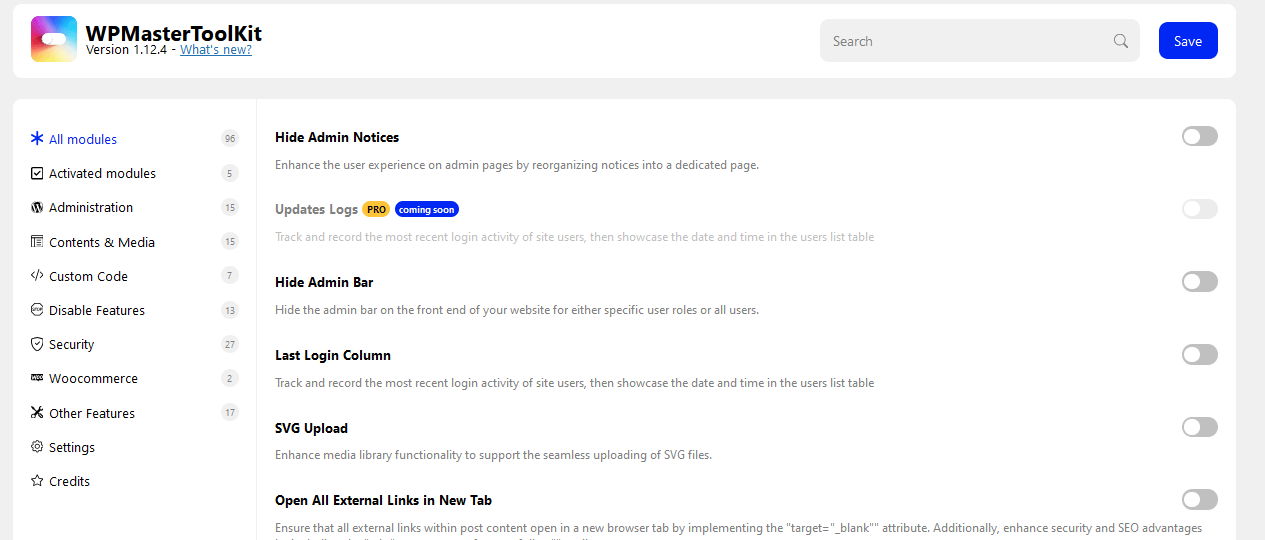Click the gear icon beside Settings
This screenshot has width=1265, height=540.
click(x=37, y=447)
